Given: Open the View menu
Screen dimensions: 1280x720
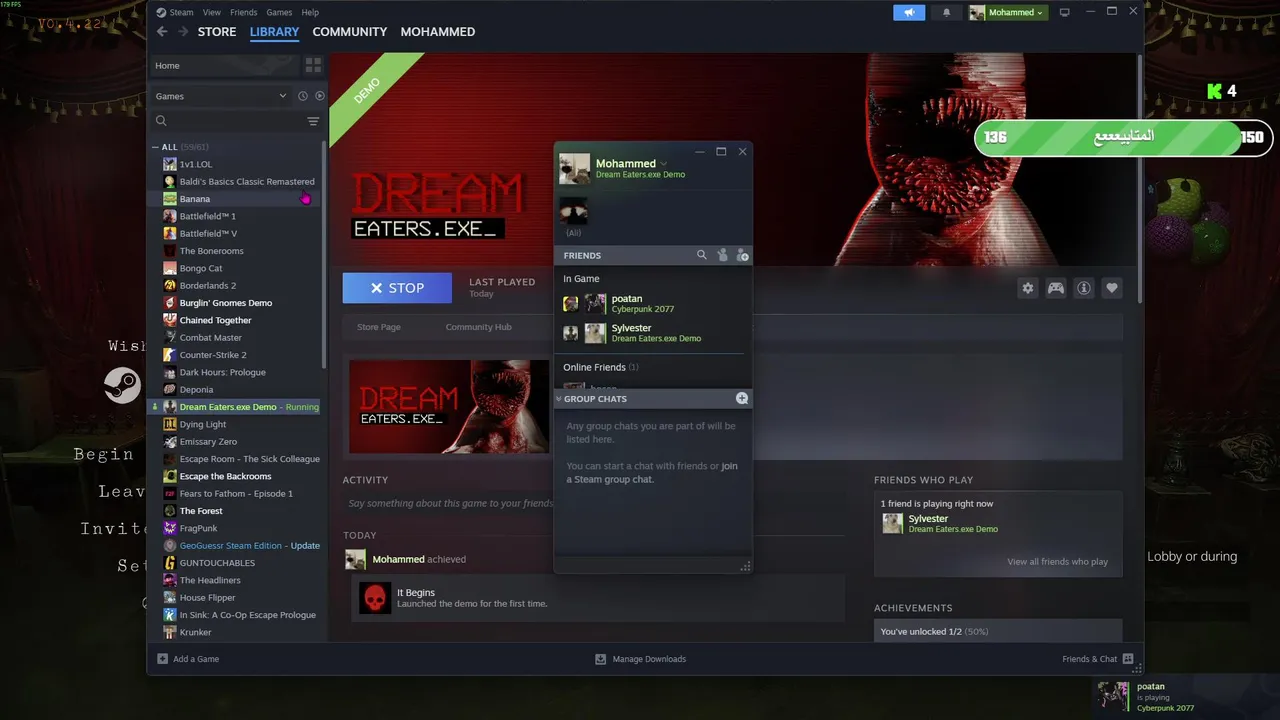Looking at the screenshot, I should point(212,12).
